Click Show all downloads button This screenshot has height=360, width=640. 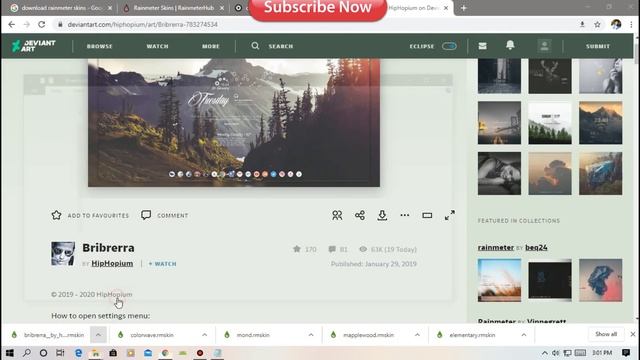pos(606,334)
